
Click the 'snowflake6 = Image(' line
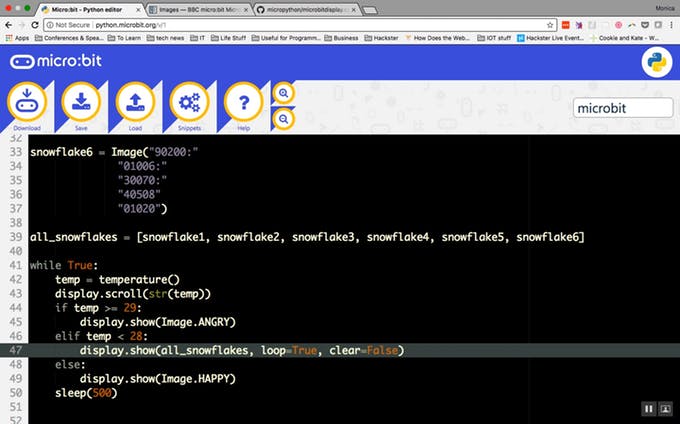click(114, 152)
